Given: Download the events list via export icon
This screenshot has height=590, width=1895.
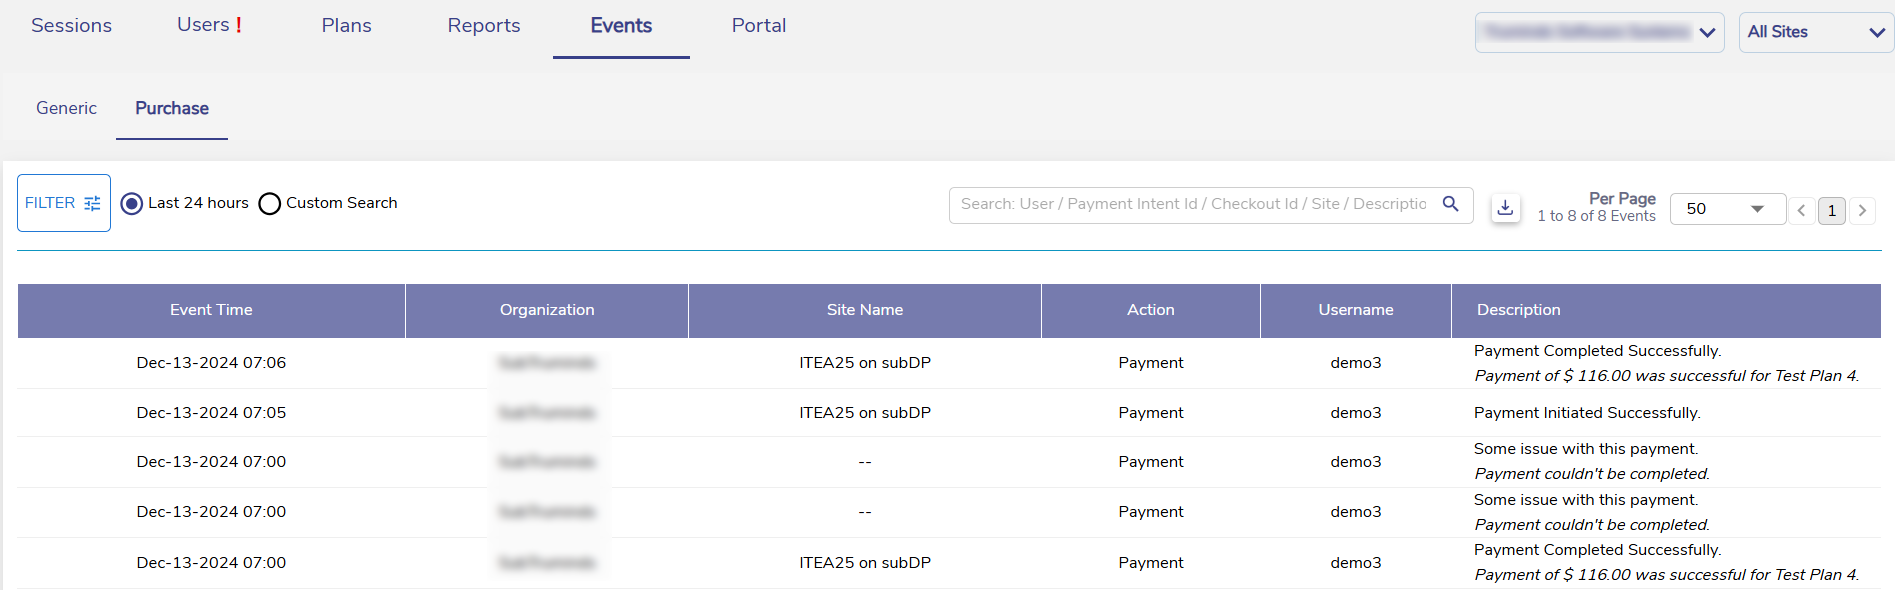Looking at the screenshot, I should point(1505,209).
